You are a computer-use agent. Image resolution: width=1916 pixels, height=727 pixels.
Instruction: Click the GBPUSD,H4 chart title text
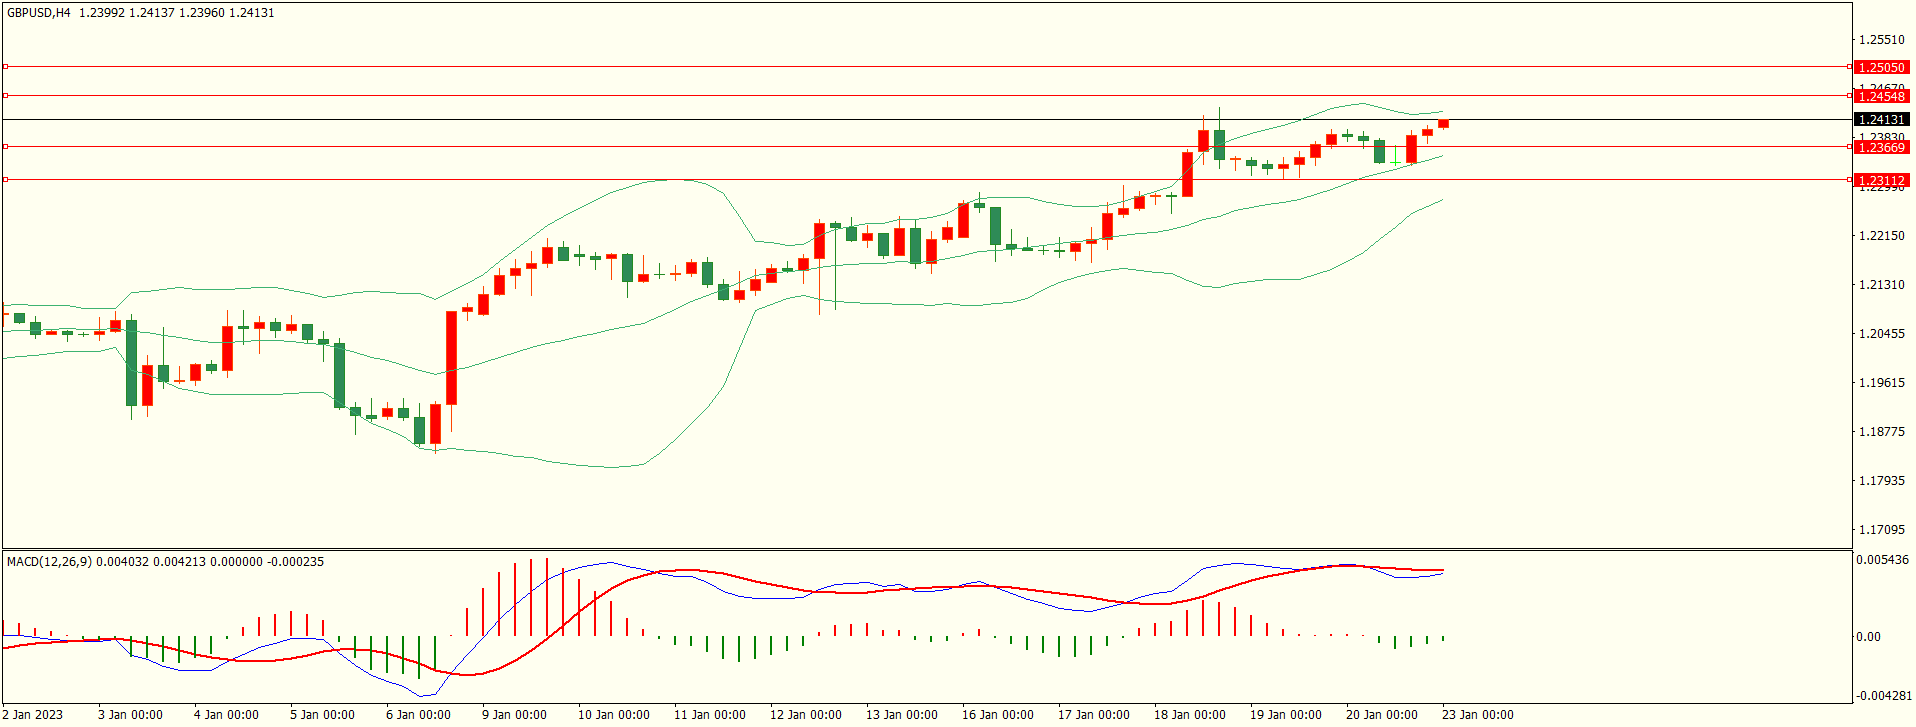pyautogui.click(x=39, y=13)
